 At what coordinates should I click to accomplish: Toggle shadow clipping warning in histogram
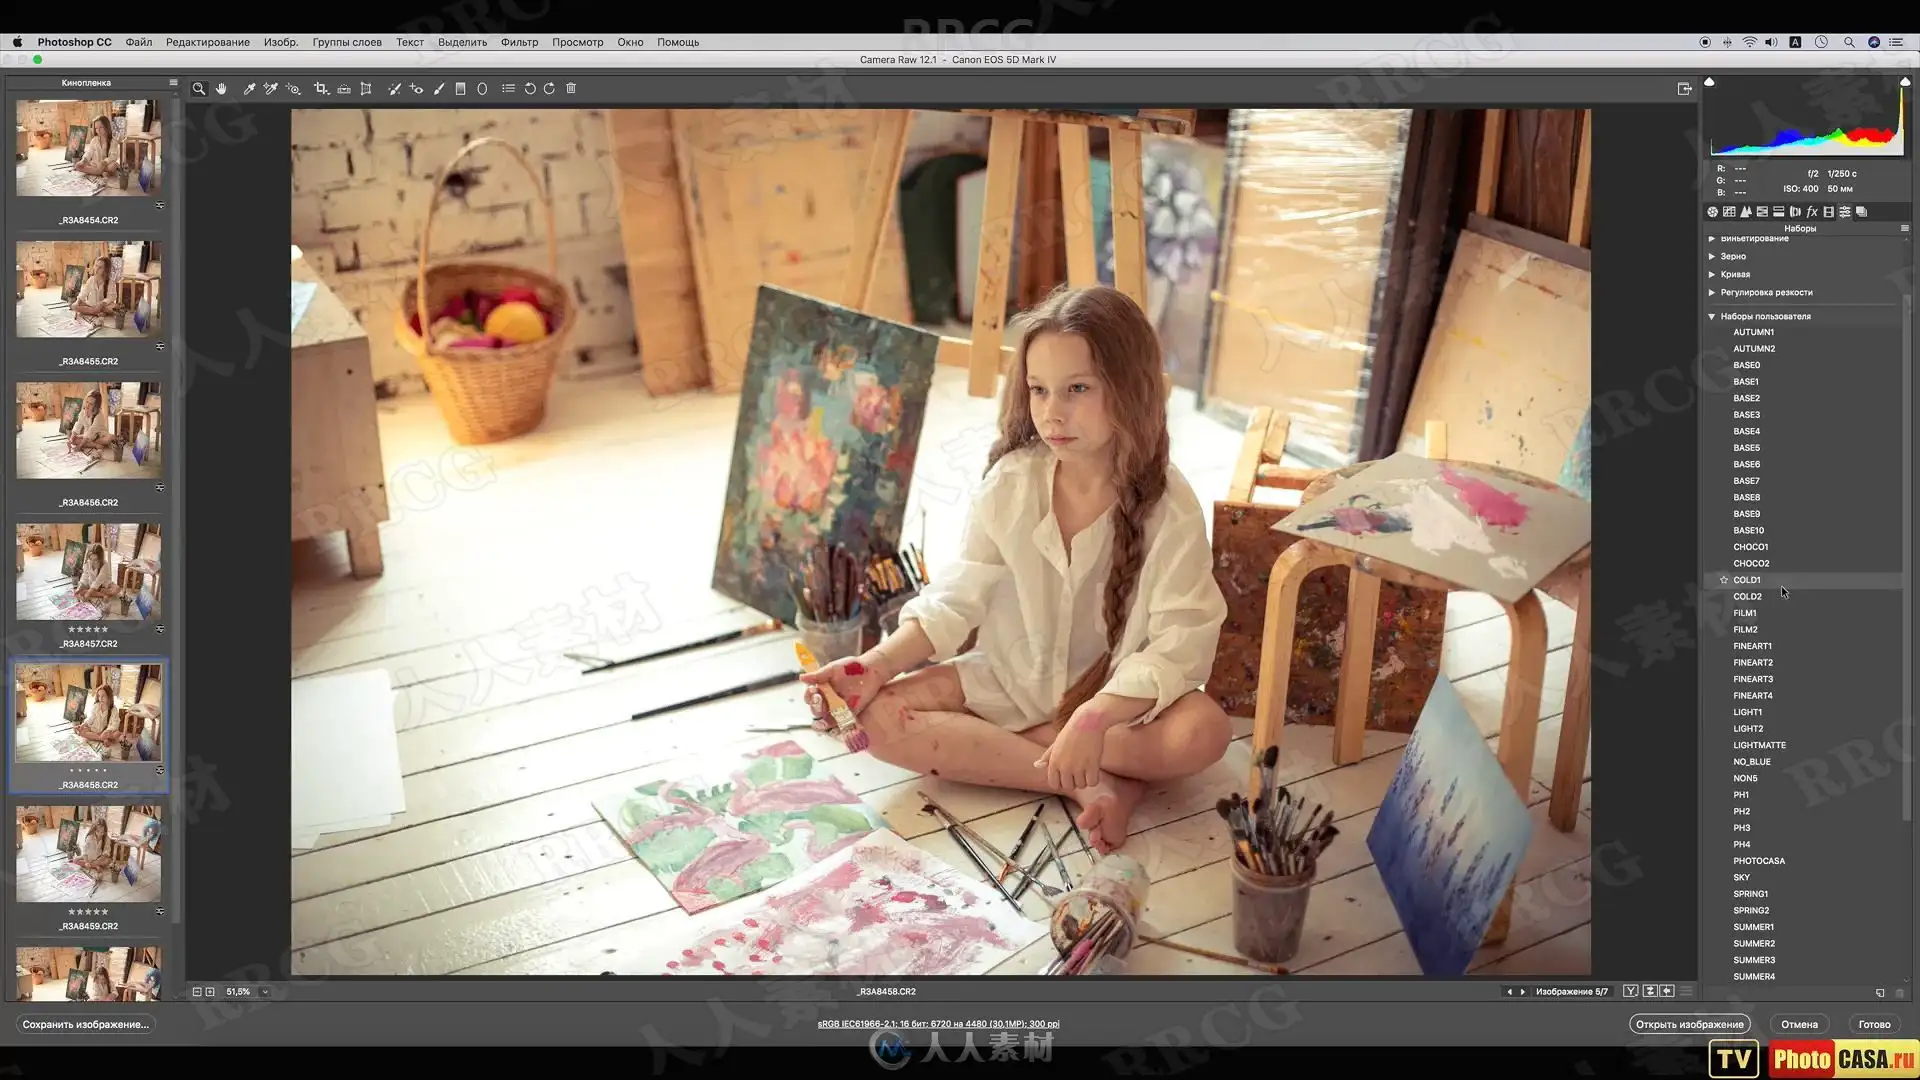(x=1710, y=82)
